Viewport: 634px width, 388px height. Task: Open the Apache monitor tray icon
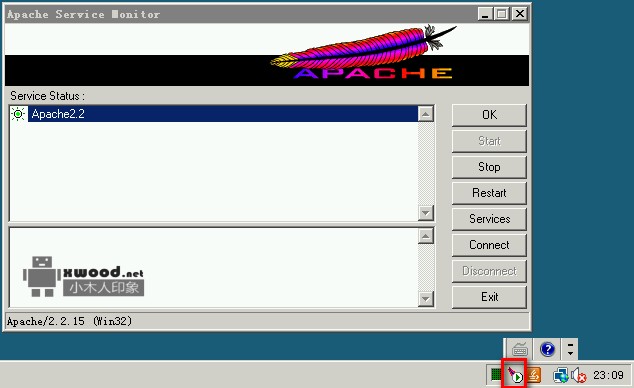pyautogui.click(x=515, y=375)
